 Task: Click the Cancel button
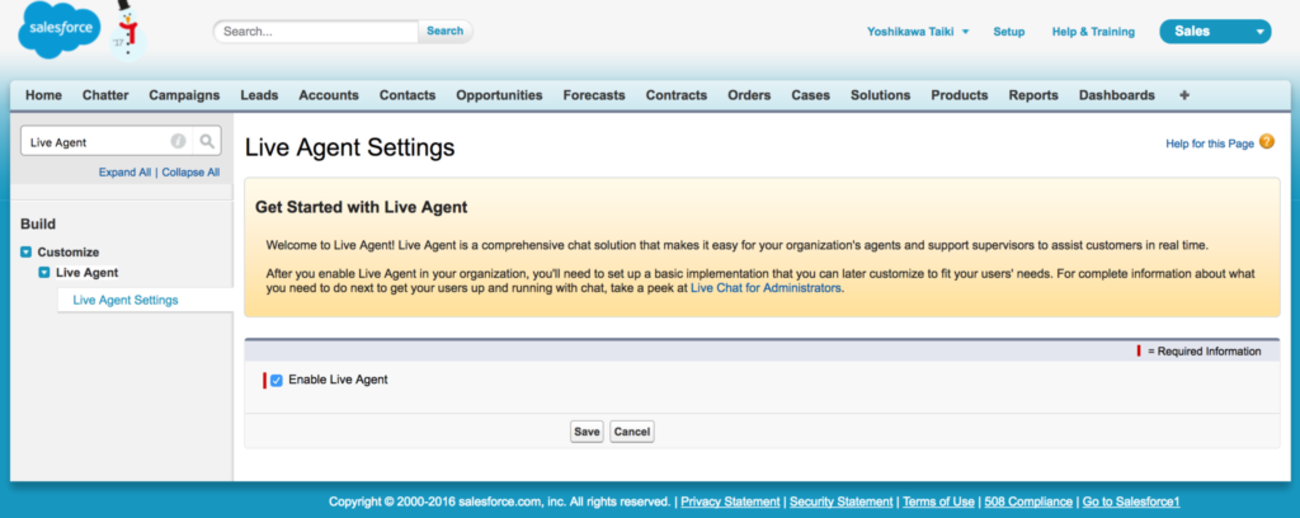(x=632, y=432)
